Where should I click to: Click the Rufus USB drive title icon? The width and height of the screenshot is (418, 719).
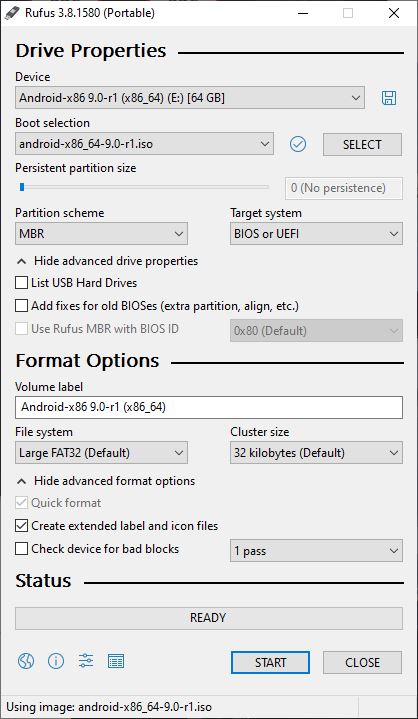click(x=12, y=13)
